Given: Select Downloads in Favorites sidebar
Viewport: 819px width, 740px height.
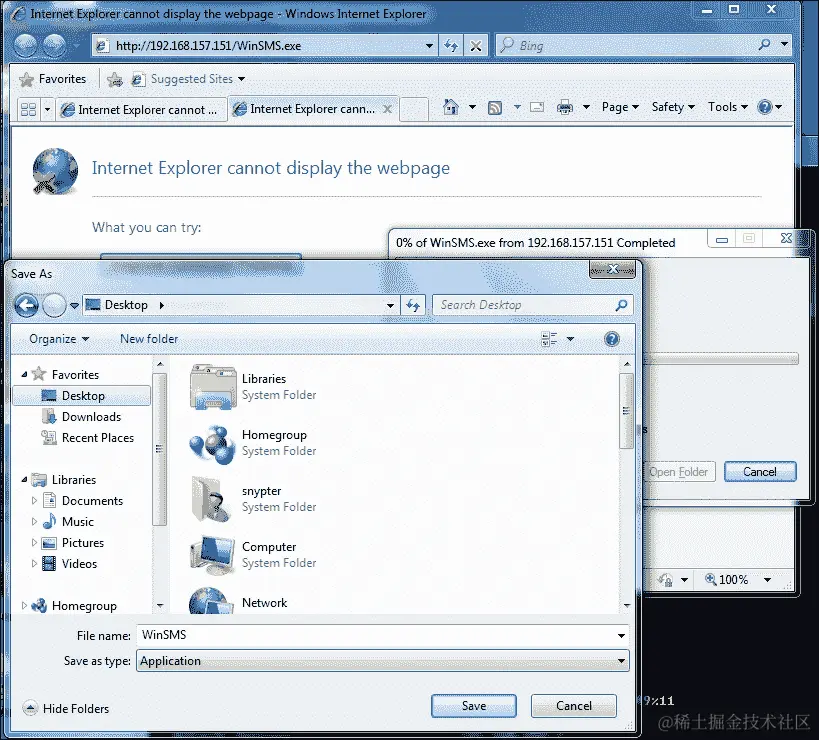Looking at the screenshot, I should point(81,417).
